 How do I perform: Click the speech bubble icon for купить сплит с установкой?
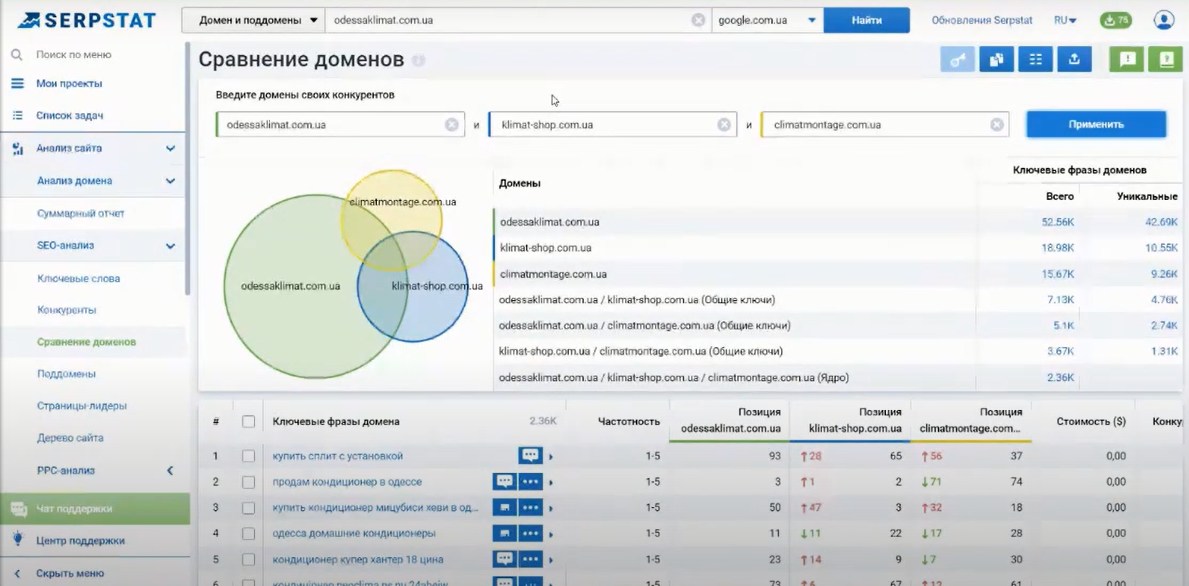pyautogui.click(x=530, y=456)
